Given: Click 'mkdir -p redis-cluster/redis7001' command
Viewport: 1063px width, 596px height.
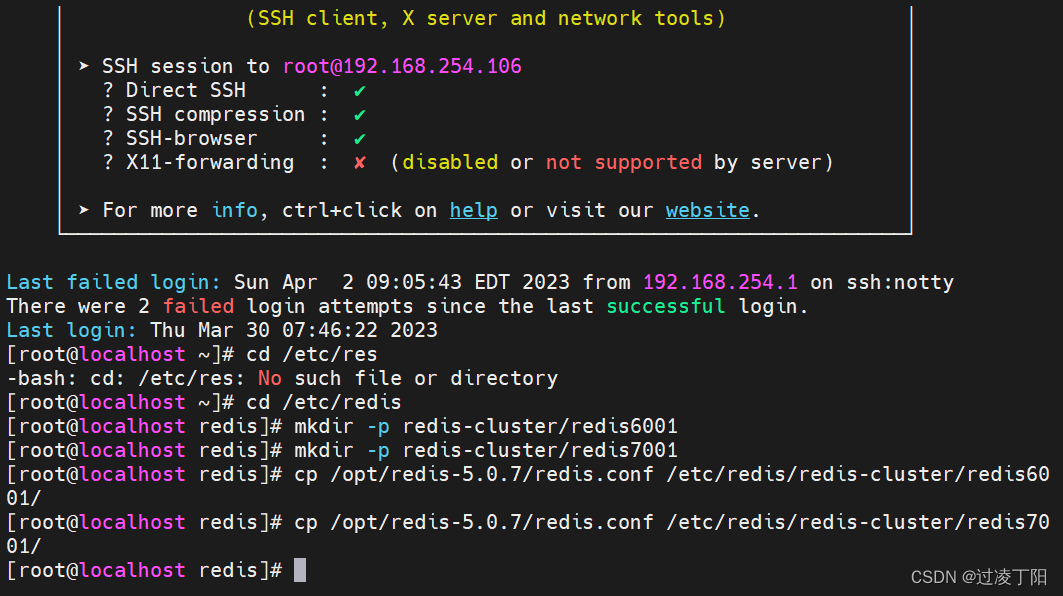Looking at the screenshot, I should point(485,450).
